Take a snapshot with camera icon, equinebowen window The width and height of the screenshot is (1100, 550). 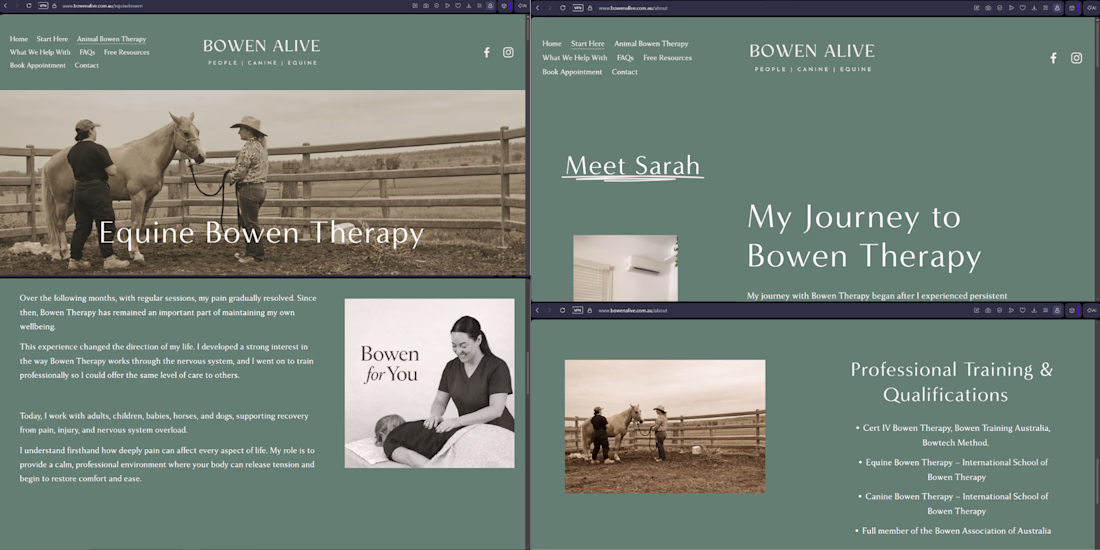pos(426,6)
